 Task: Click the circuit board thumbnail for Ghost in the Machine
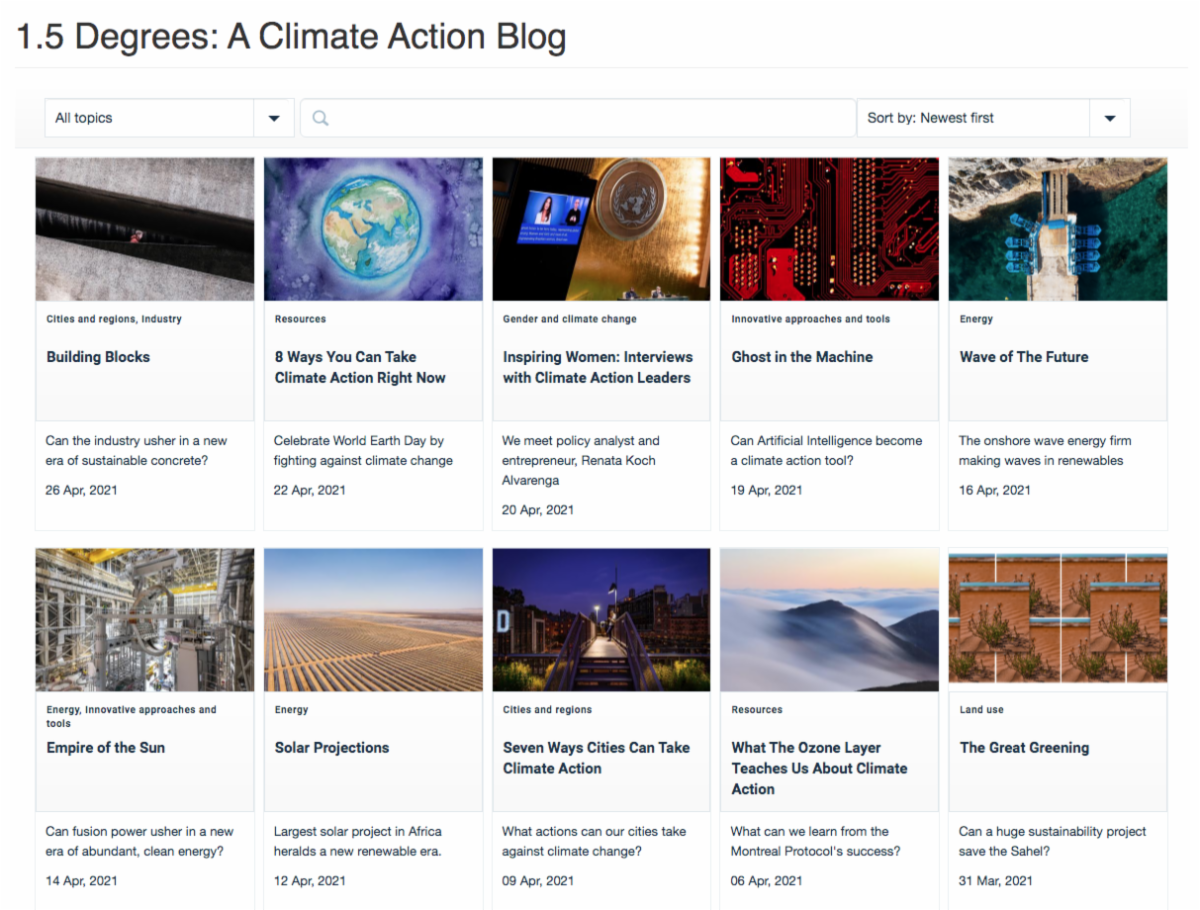click(x=829, y=228)
